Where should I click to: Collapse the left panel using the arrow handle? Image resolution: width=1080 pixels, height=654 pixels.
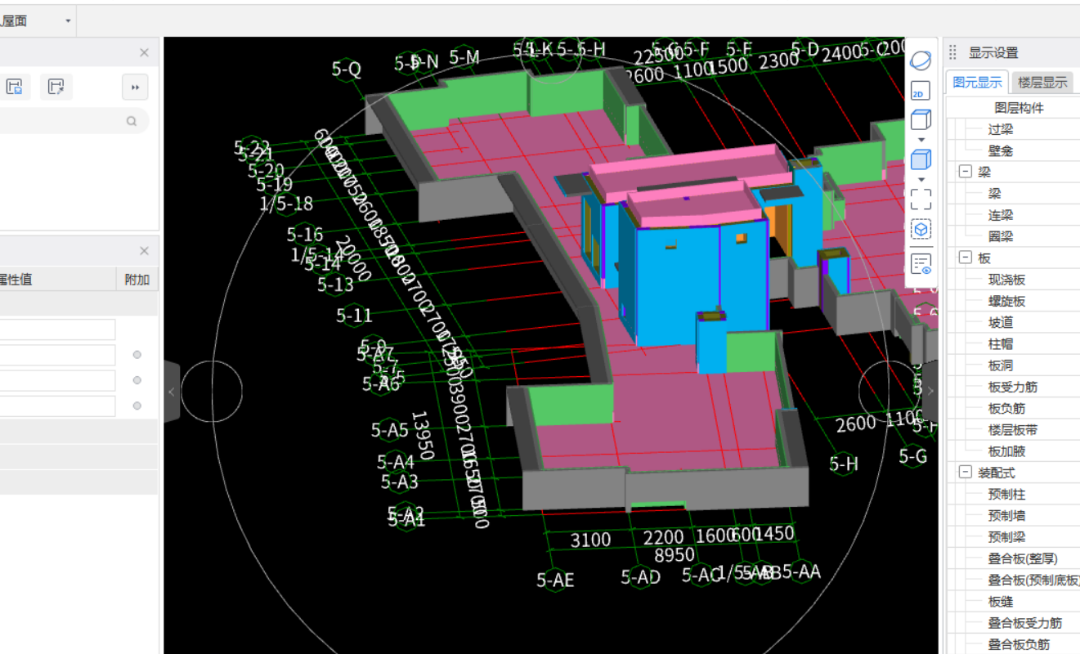(172, 391)
